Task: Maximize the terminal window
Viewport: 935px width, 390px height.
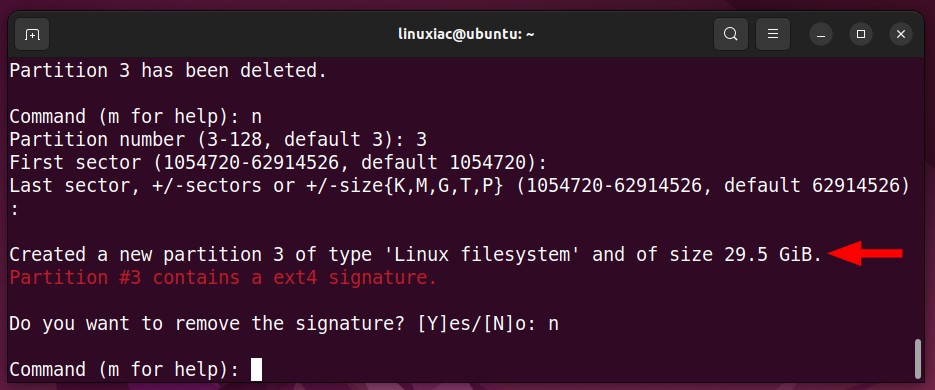Action: coord(860,35)
